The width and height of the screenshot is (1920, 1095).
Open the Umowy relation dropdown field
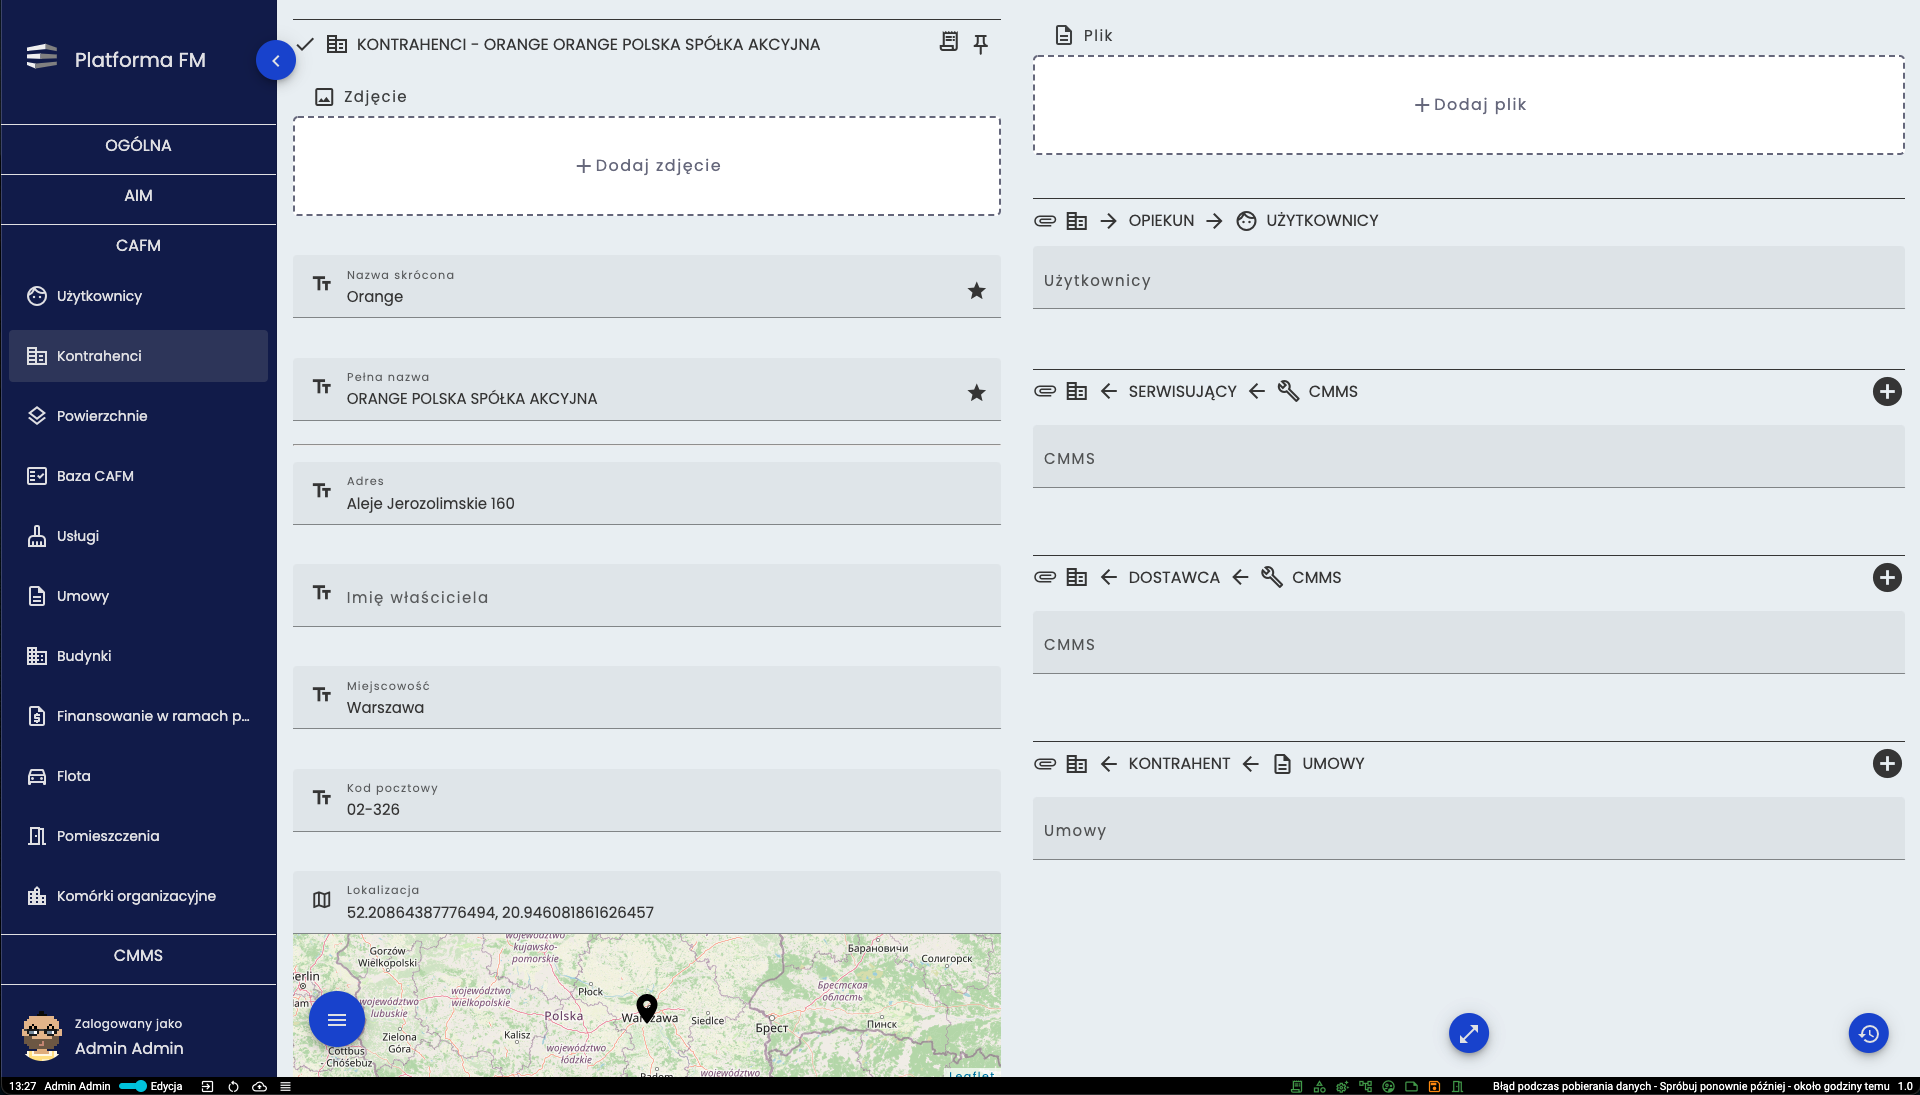click(1469, 829)
